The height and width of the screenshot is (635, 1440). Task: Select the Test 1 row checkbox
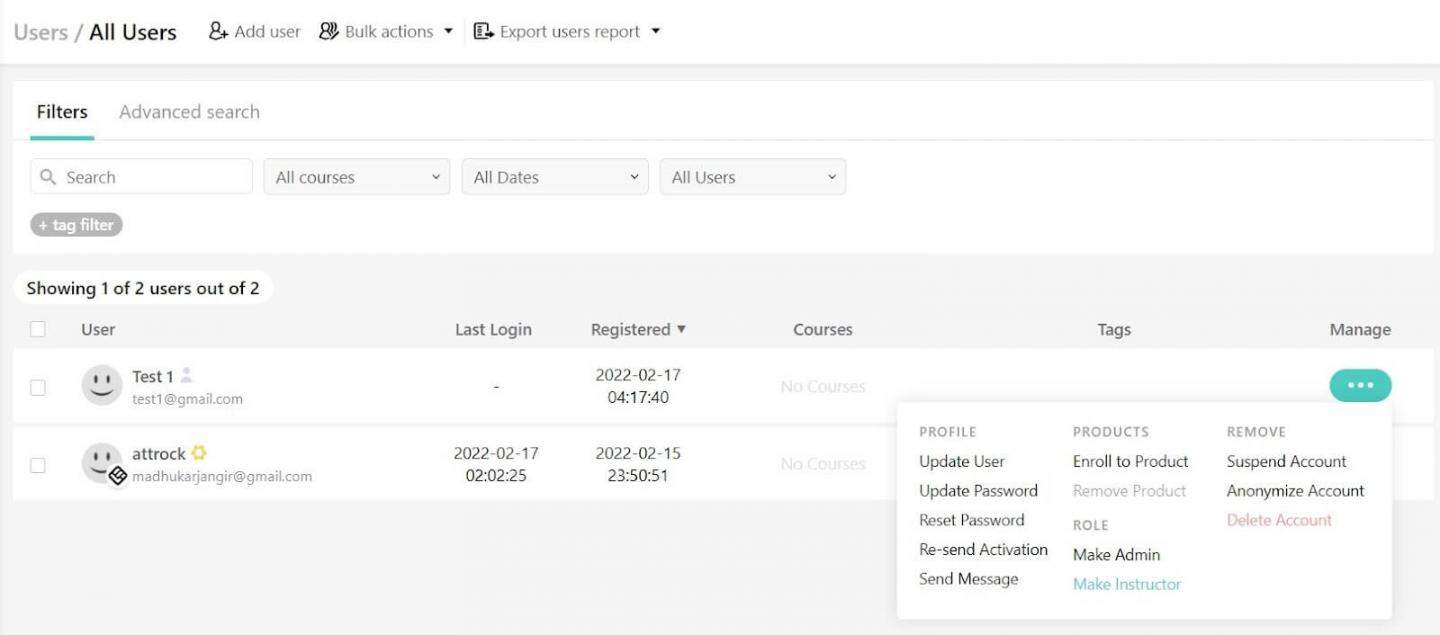38,387
